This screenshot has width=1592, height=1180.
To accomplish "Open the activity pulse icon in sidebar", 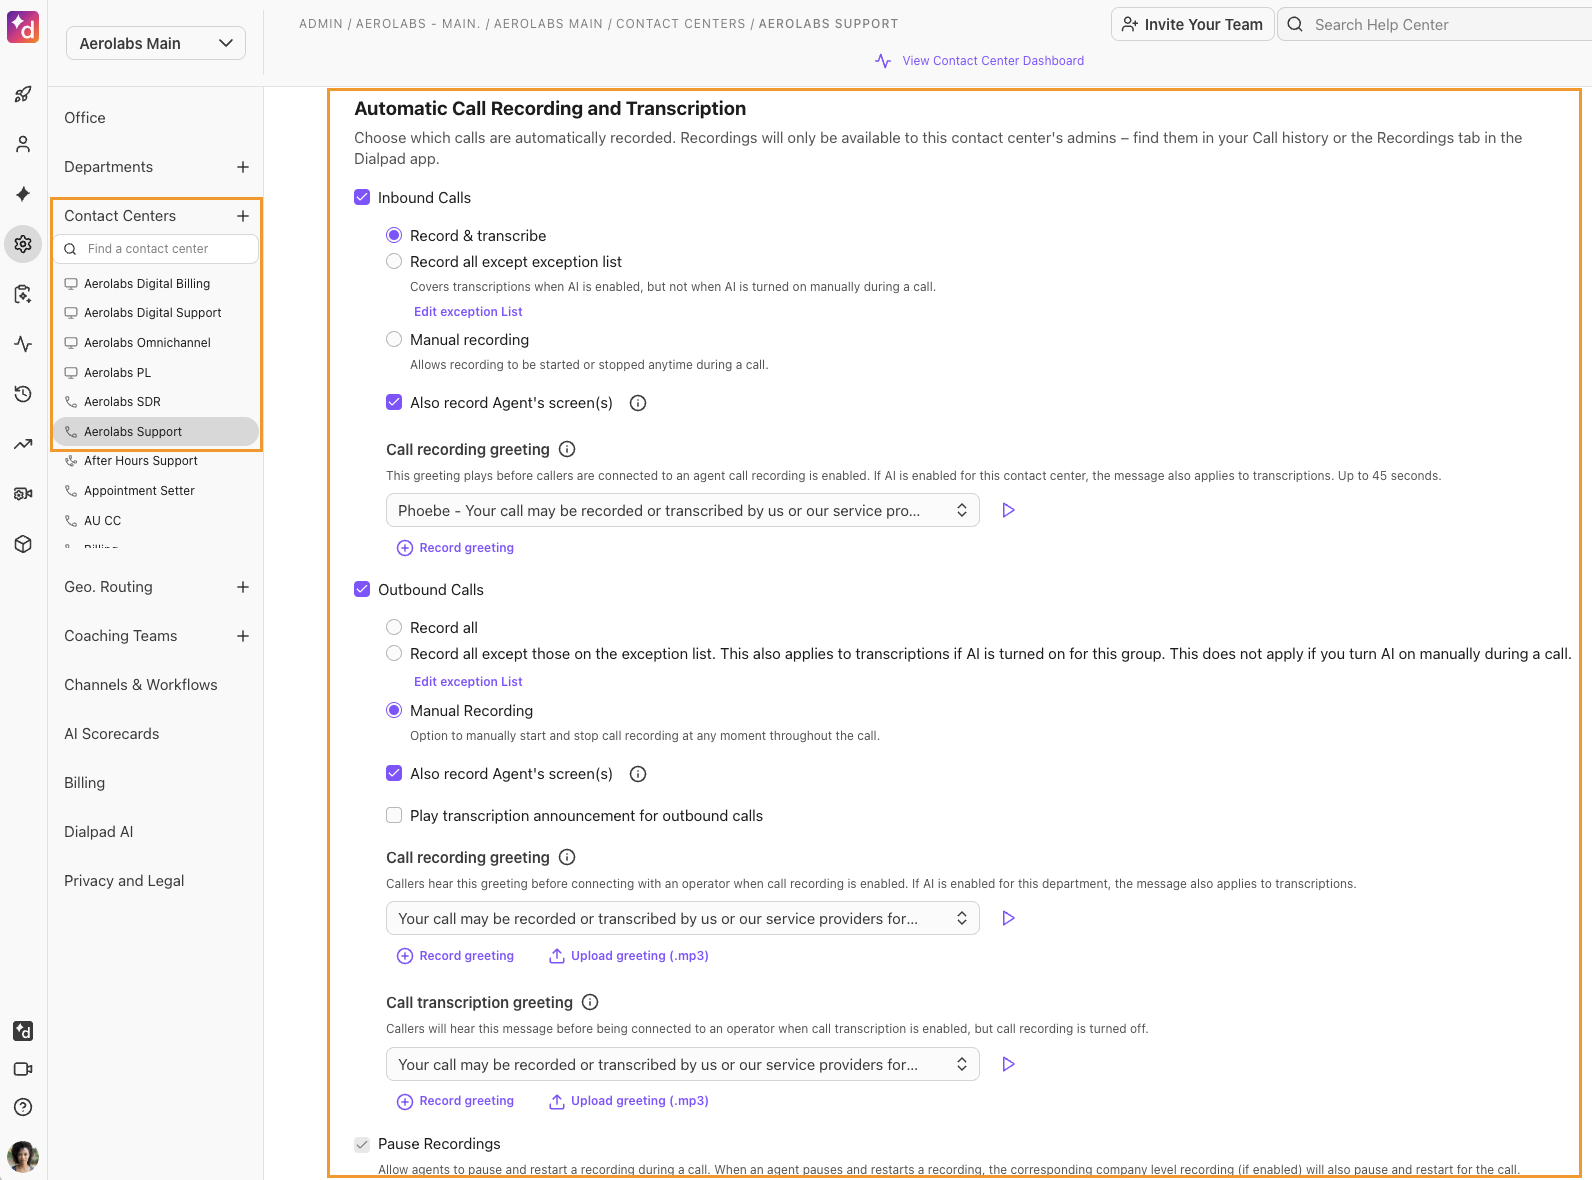I will point(23,344).
